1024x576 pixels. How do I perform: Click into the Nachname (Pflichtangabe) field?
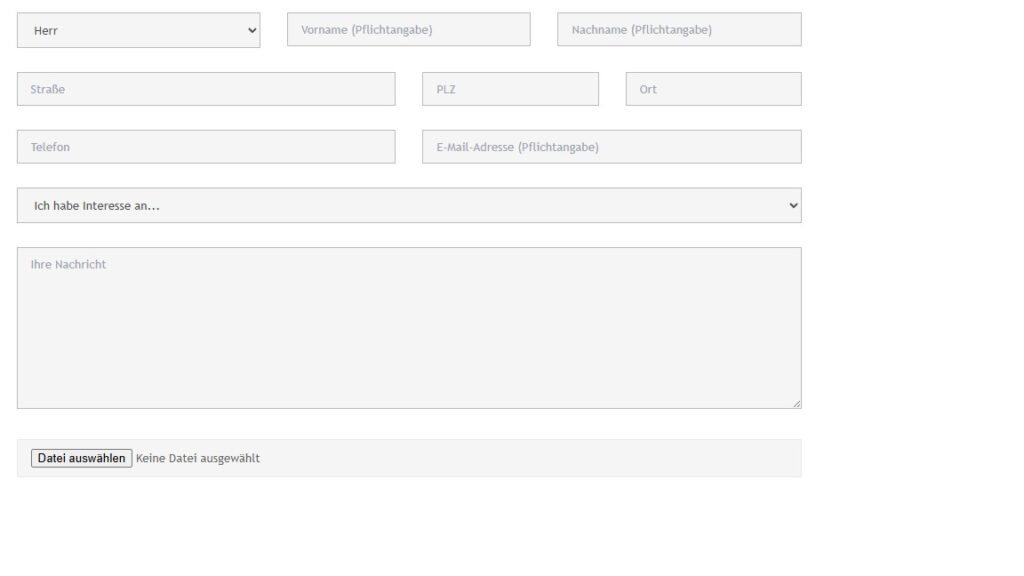(x=679, y=29)
